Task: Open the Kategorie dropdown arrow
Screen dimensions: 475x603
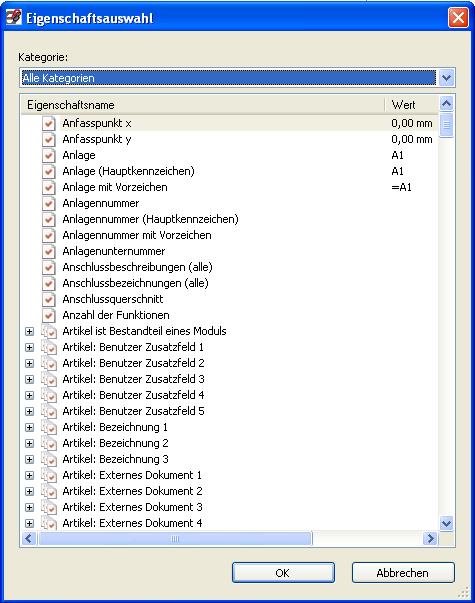Action: click(x=446, y=78)
